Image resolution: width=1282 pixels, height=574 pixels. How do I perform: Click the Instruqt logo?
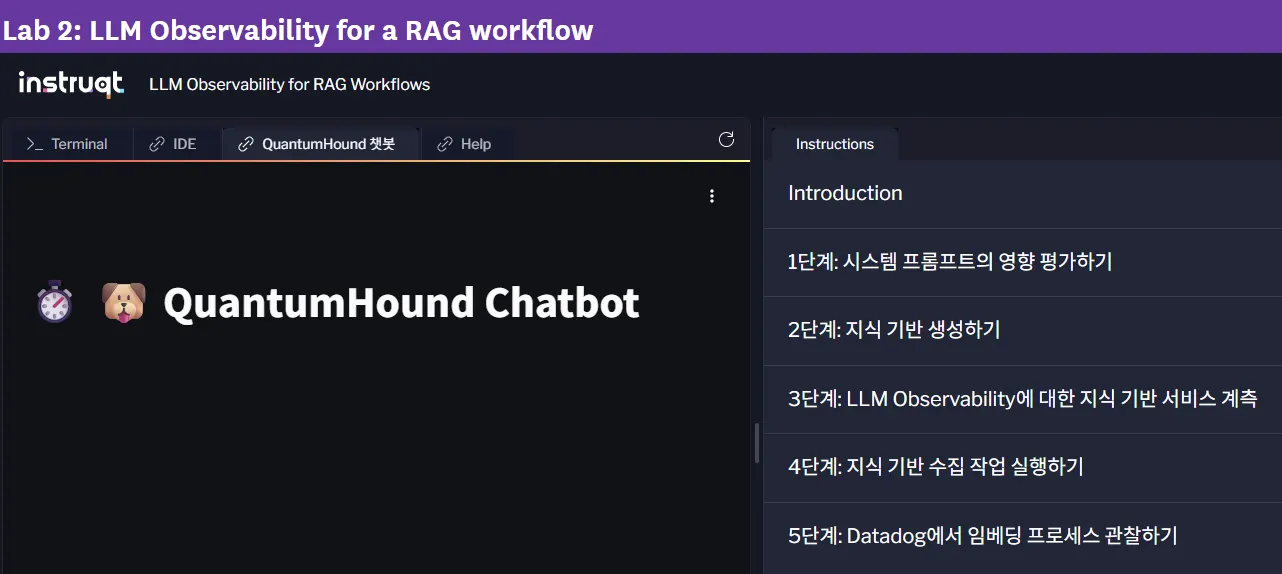click(71, 84)
